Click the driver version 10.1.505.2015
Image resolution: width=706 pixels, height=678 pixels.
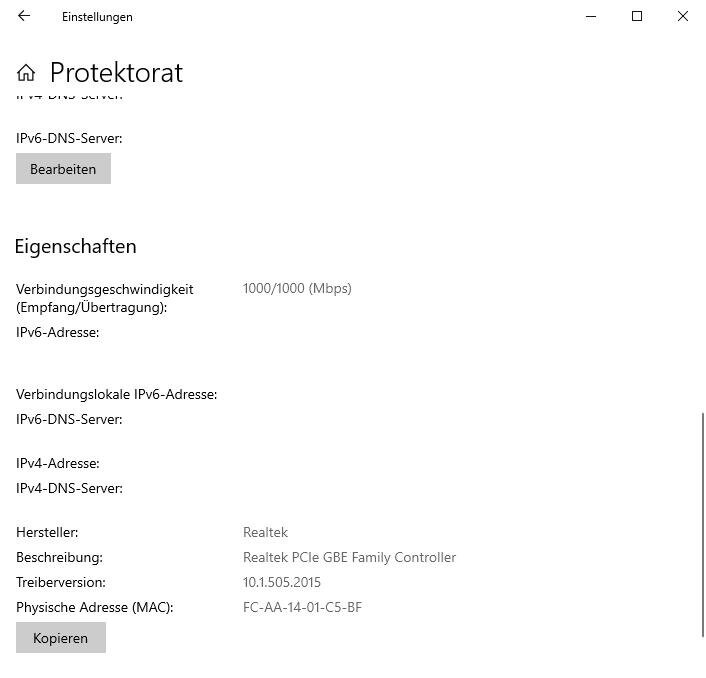[282, 582]
